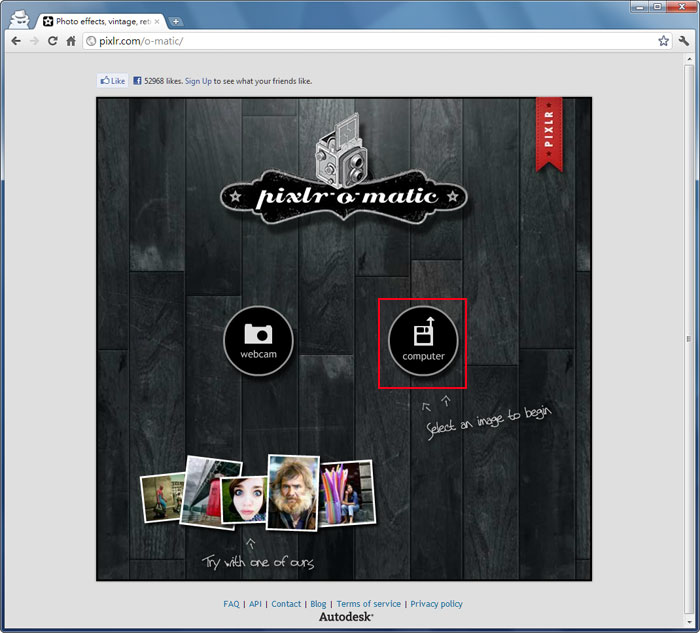
Task: Close the browser window
Action: click(682, 6)
